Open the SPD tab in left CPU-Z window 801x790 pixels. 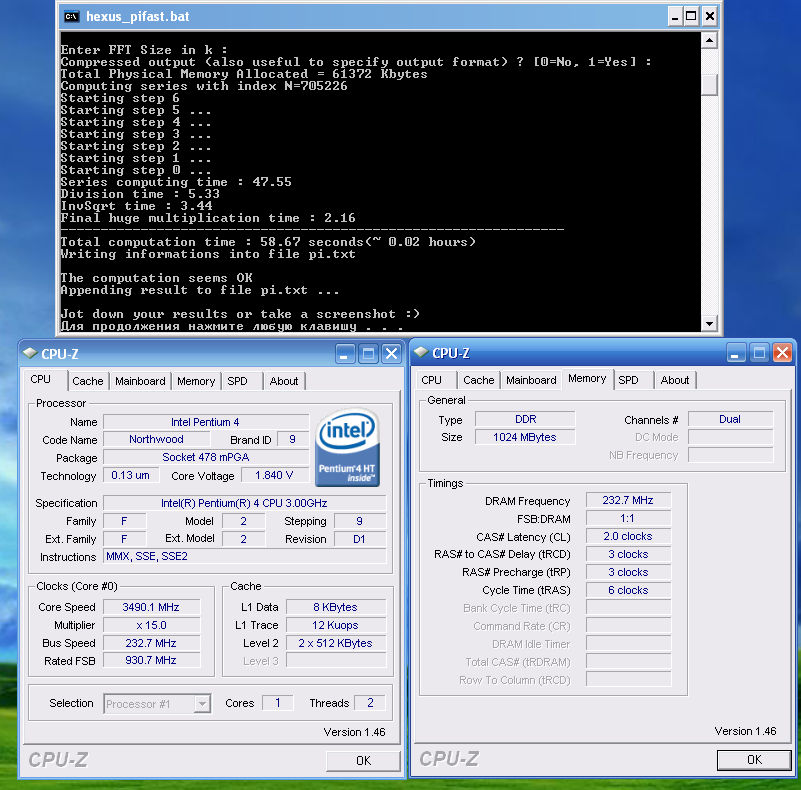pos(237,381)
